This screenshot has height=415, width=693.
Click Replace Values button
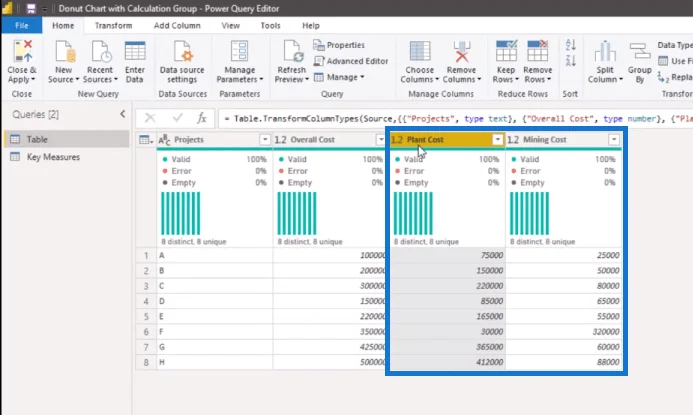click(675, 77)
